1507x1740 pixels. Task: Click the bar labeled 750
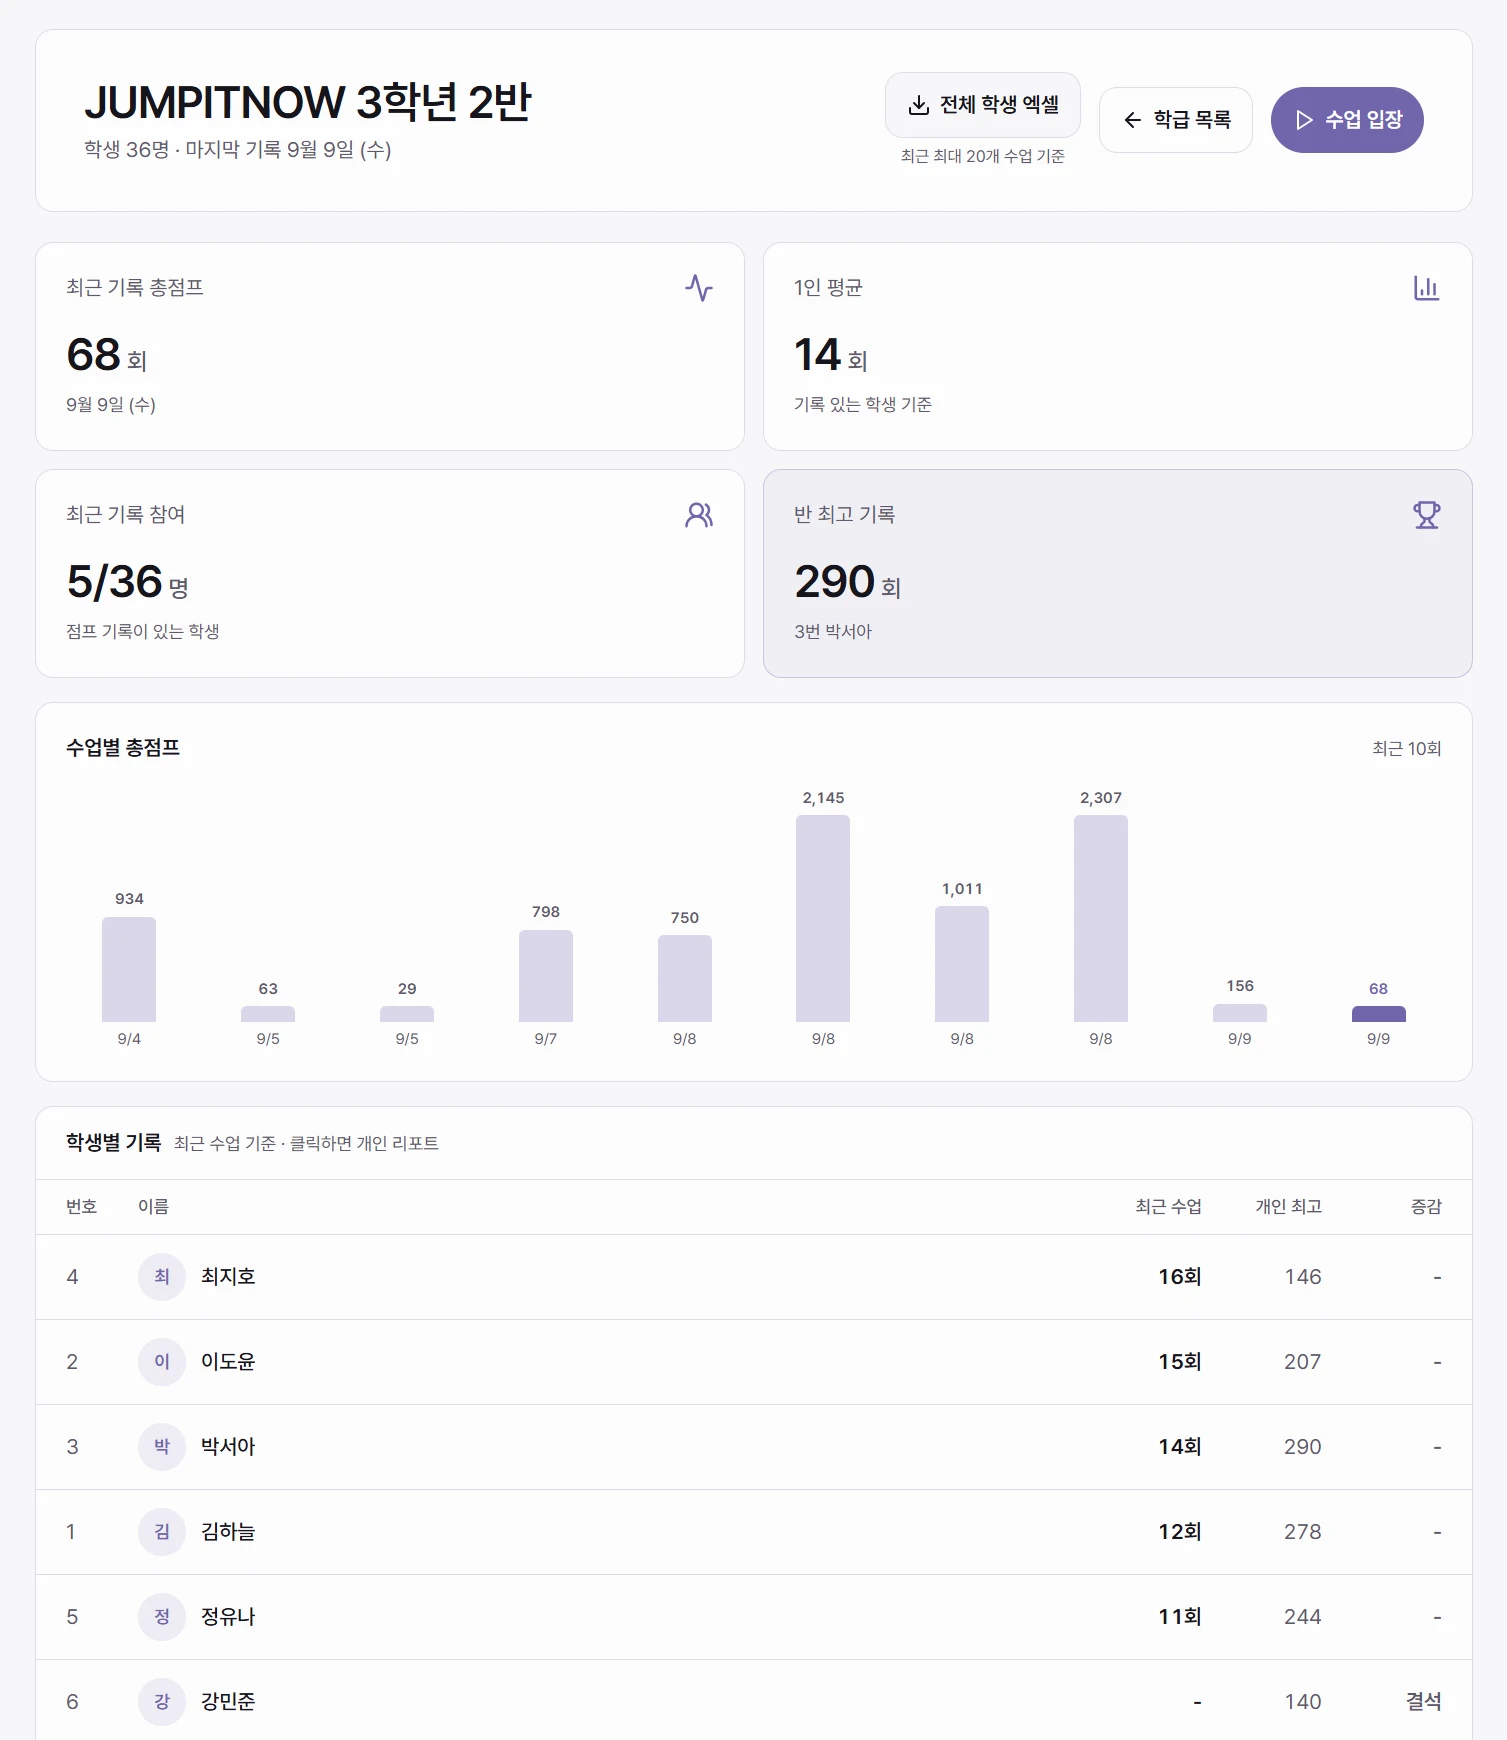(685, 978)
